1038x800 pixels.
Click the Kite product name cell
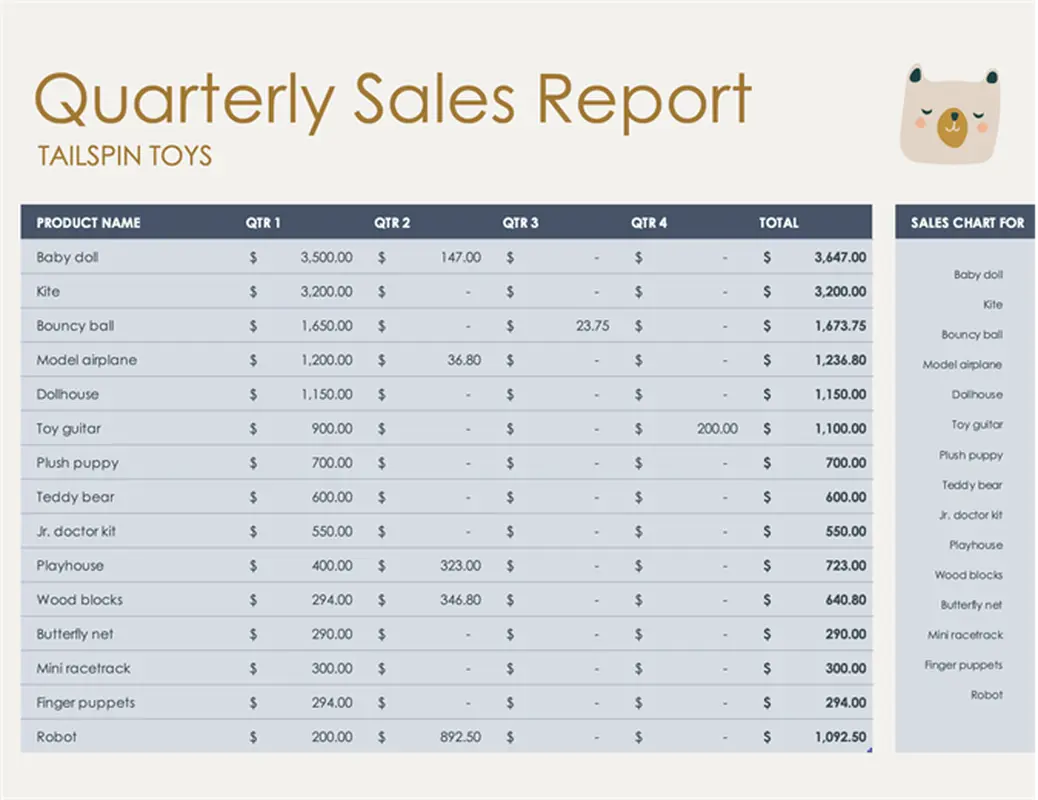tap(48, 292)
